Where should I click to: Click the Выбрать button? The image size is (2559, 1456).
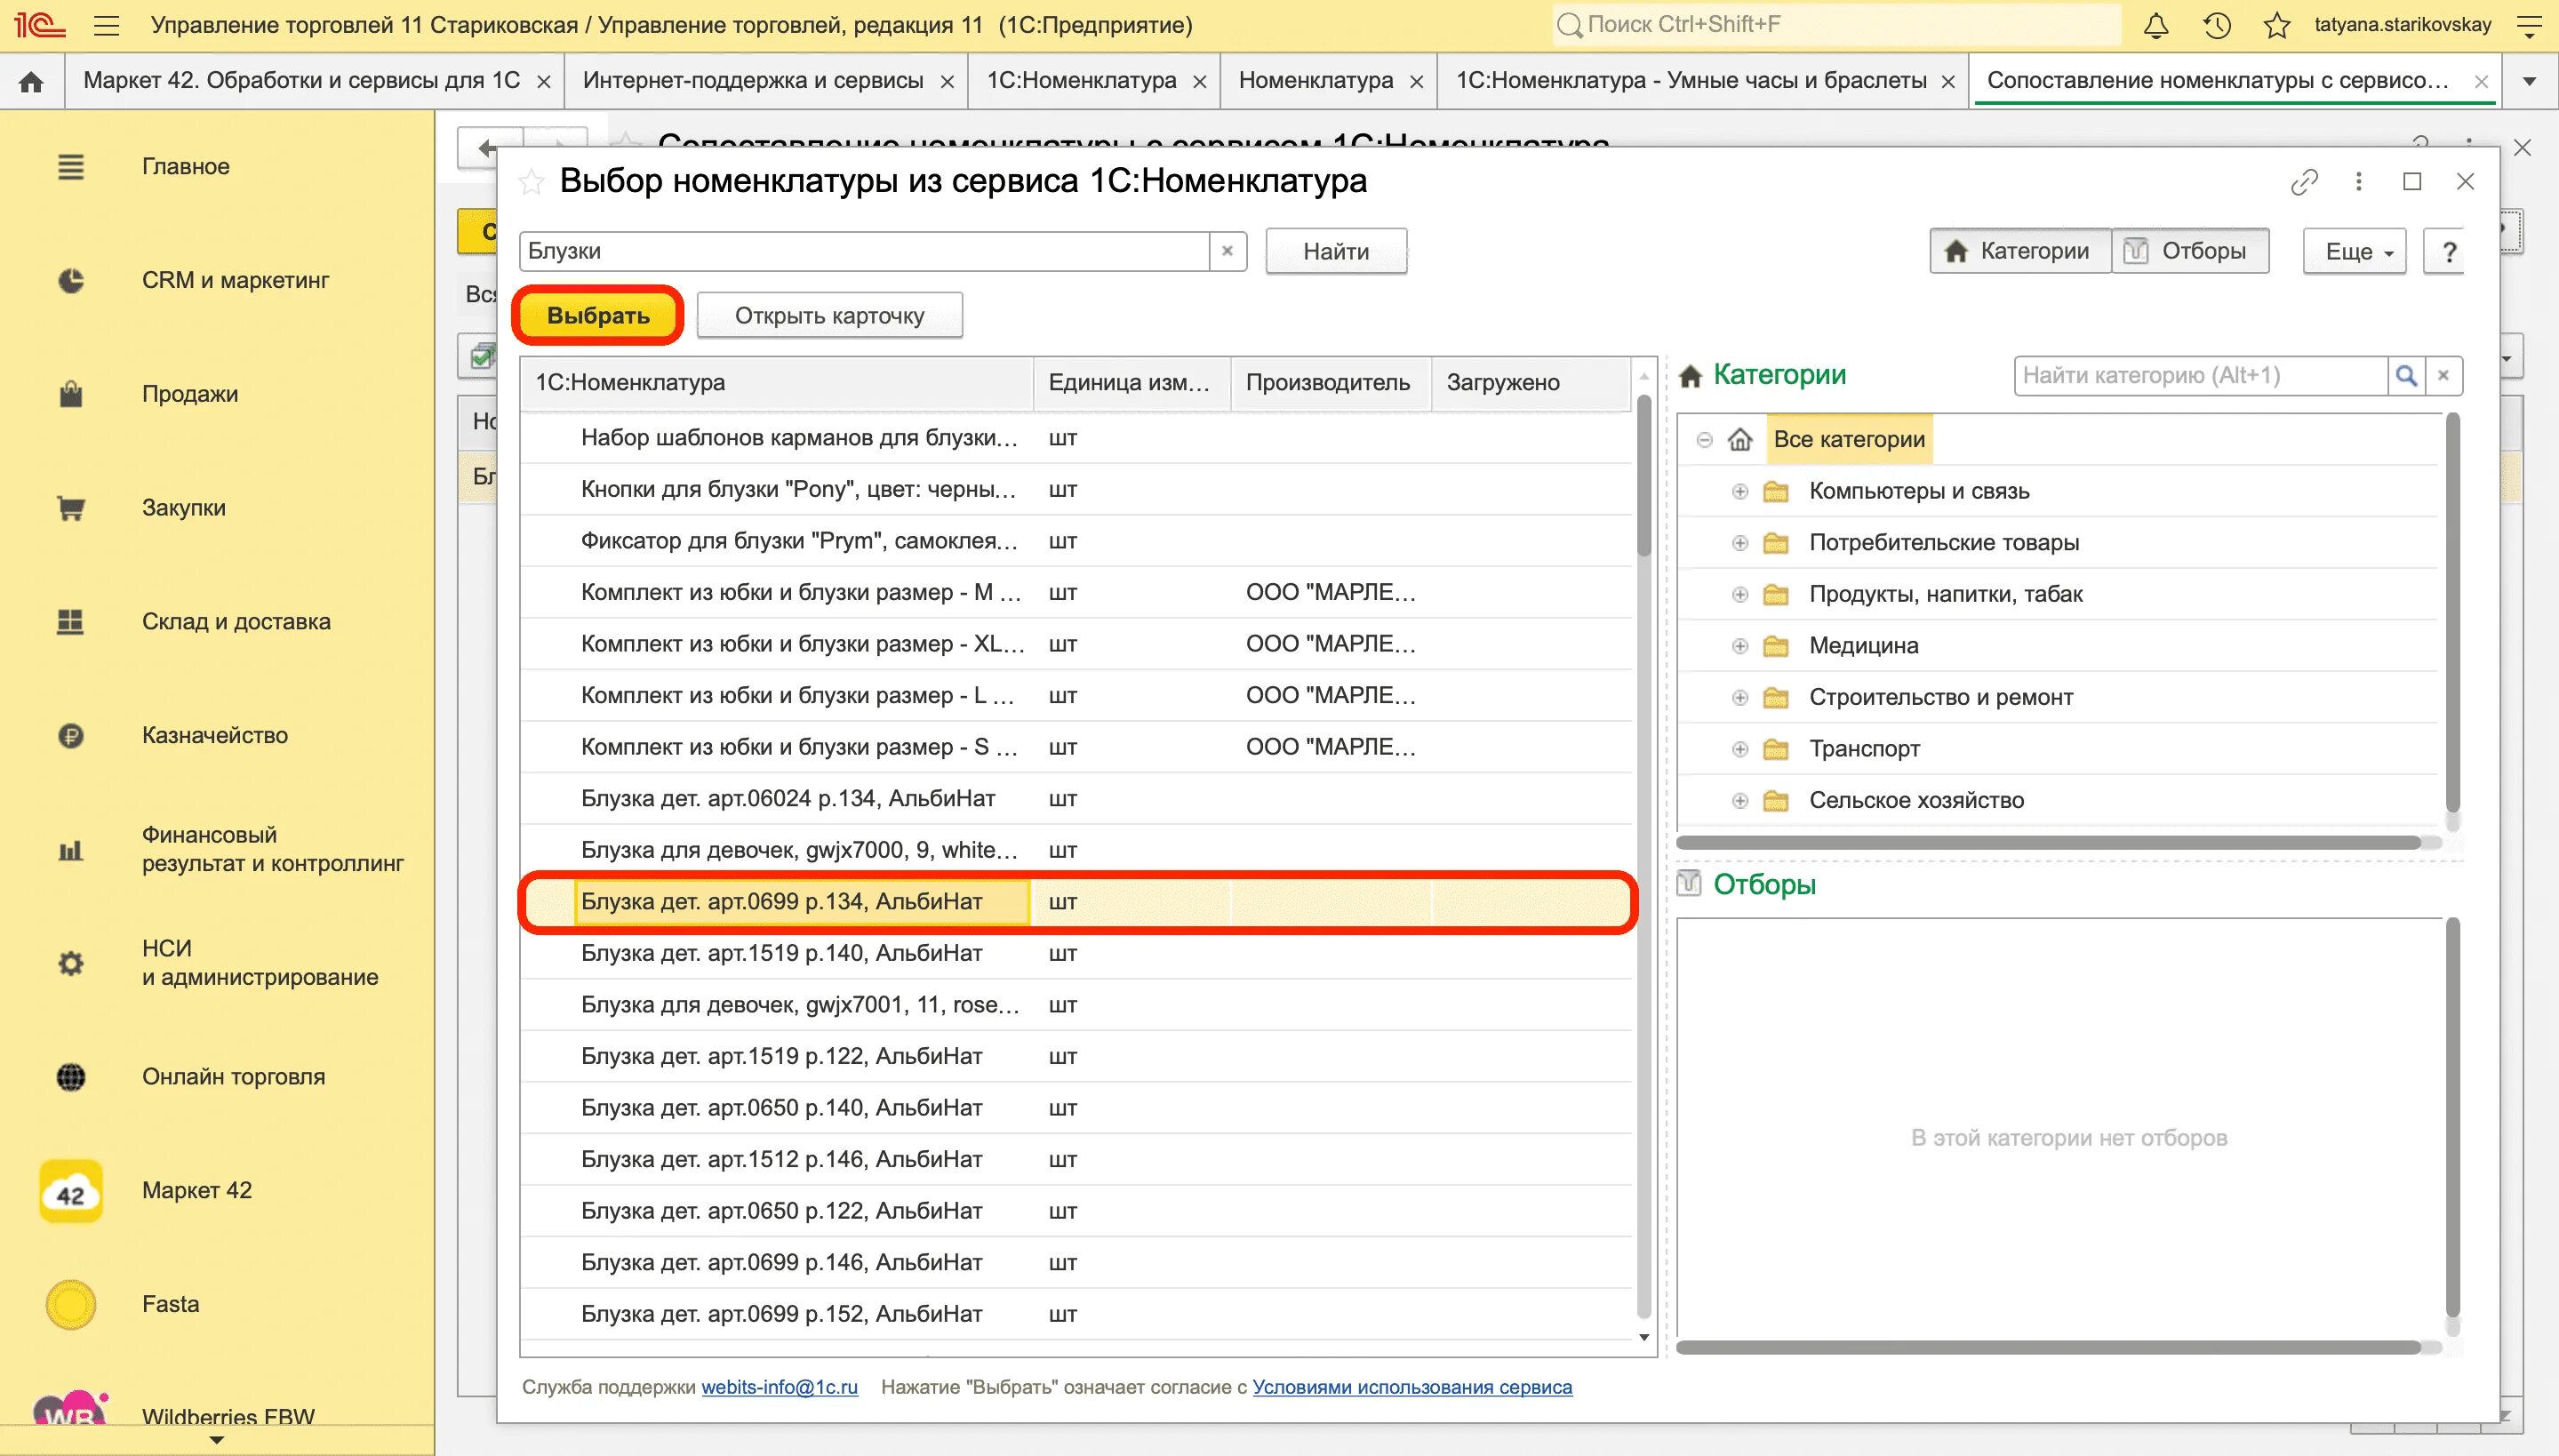(x=598, y=316)
